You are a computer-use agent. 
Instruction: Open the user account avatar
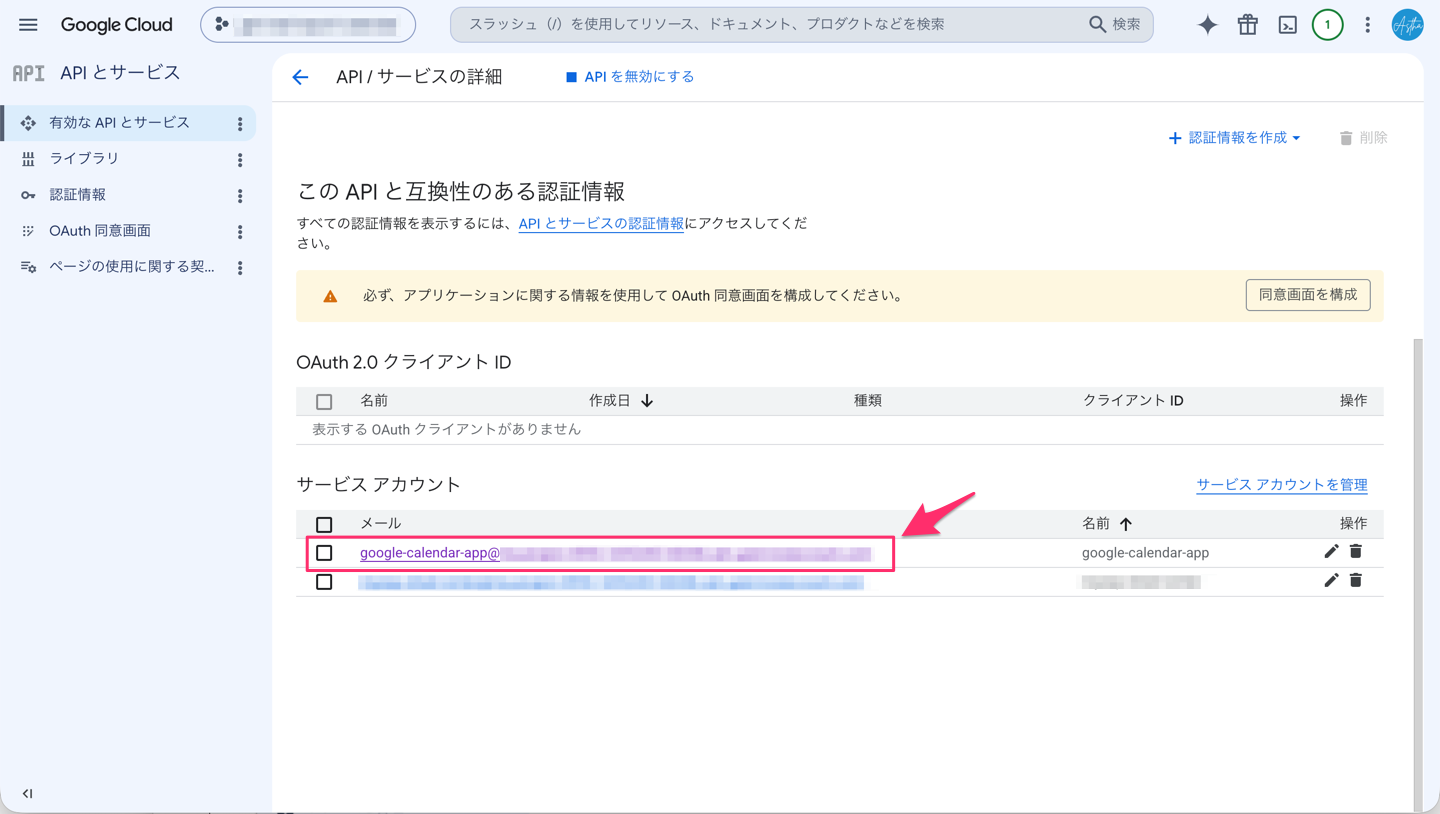coord(1407,25)
